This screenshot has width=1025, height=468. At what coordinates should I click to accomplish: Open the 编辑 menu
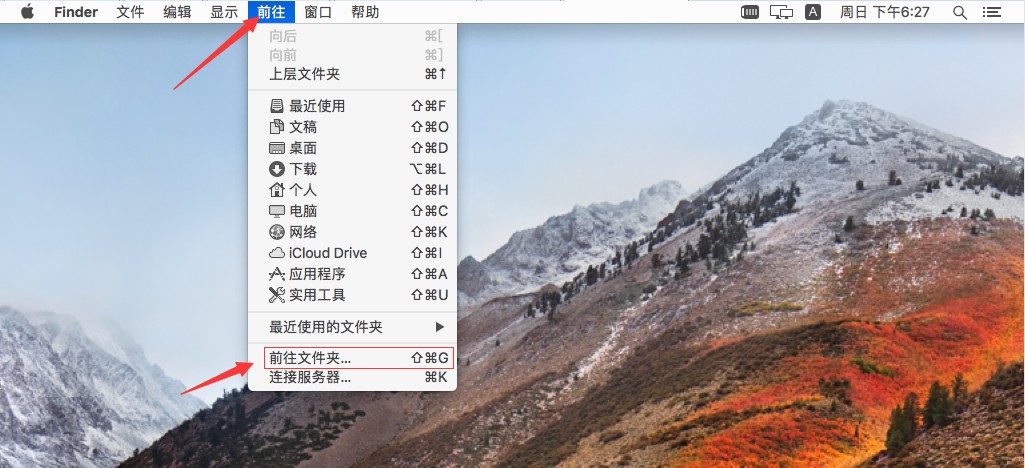point(177,12)
